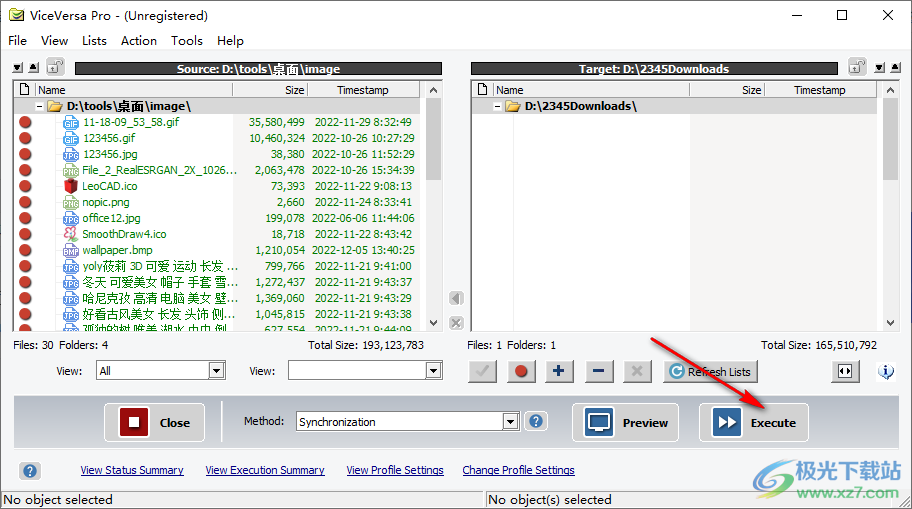Viewport: 912px width, 509px height.
Task: Select SmoothDraw4.ico file name
Action: [x=124, y=234]
